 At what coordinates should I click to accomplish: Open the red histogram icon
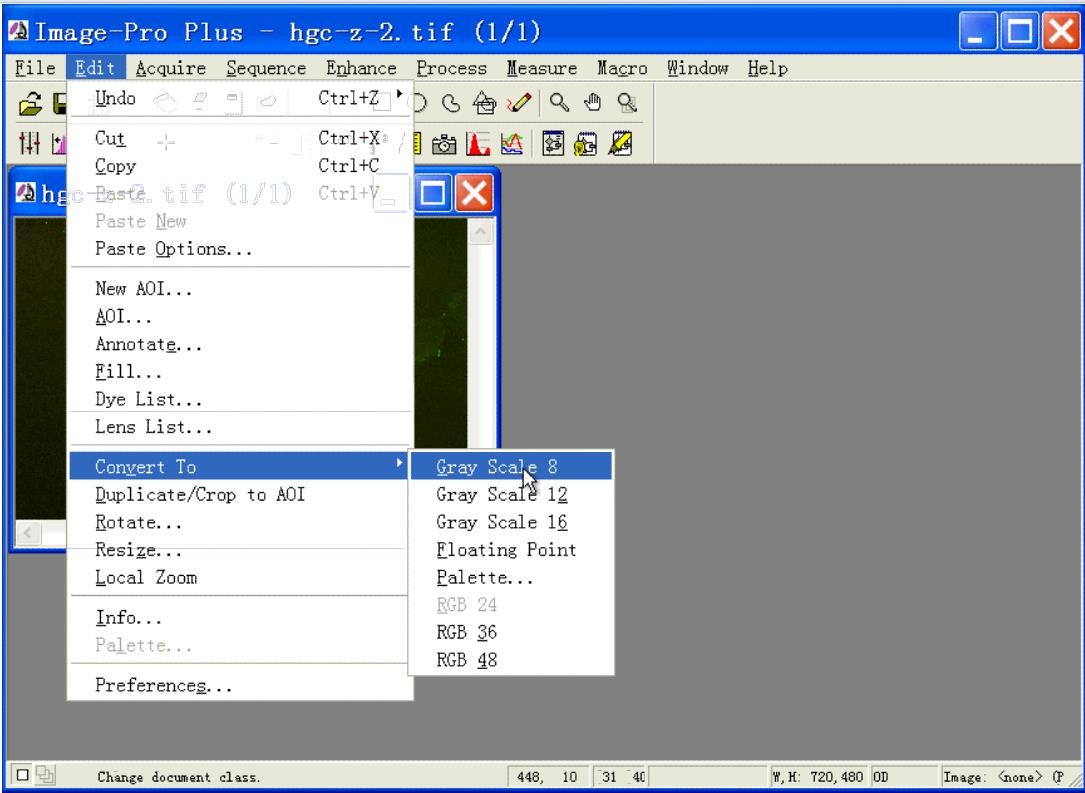coord(478,144)
